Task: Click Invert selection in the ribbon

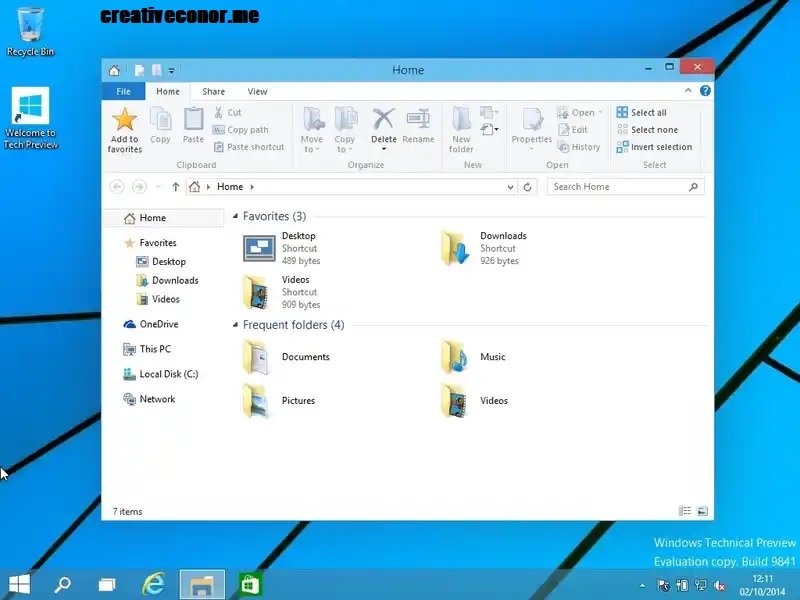Action: pos(654,147)
